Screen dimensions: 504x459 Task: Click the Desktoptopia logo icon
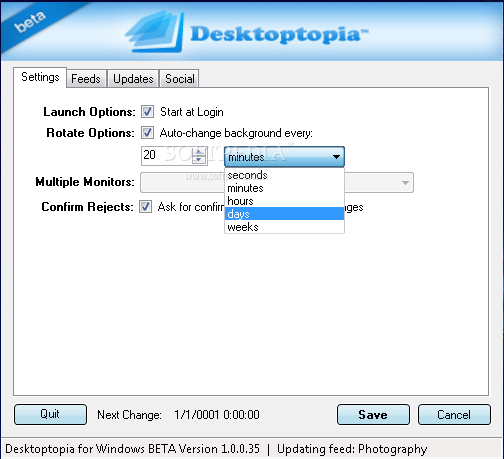tap(155, 33)
